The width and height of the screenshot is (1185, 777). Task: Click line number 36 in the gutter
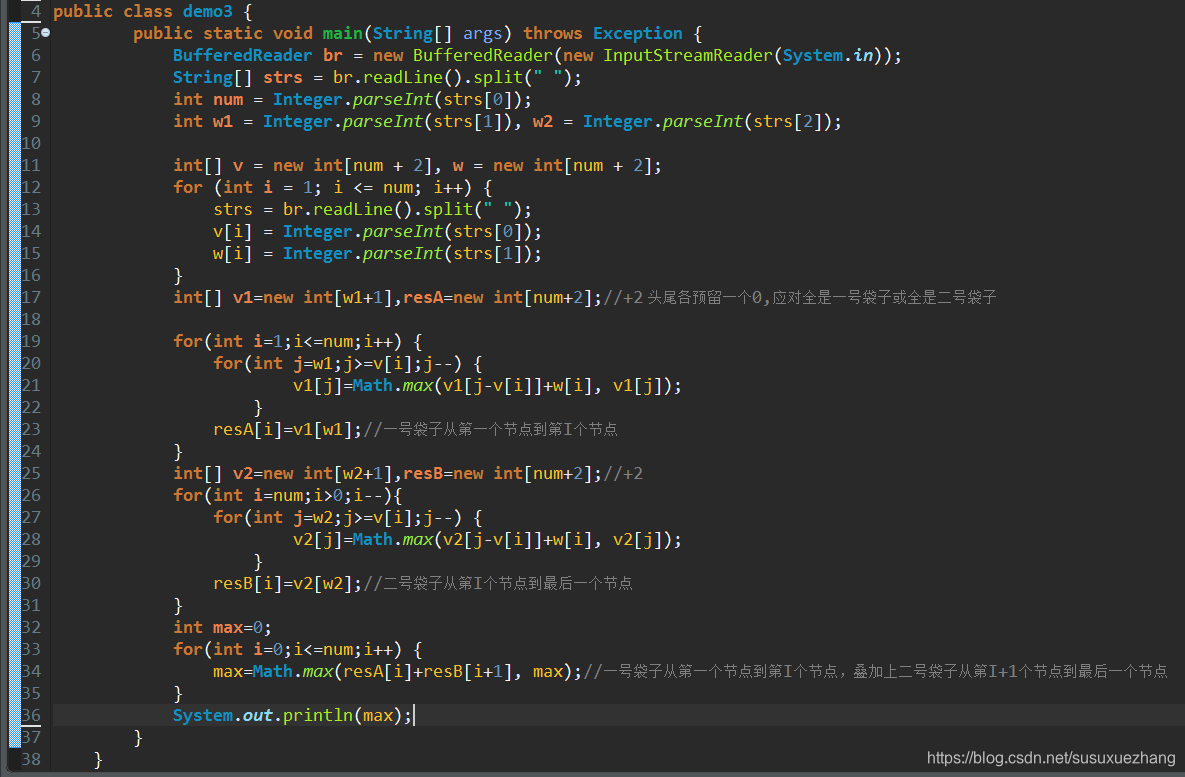pyautogui.click(x=30, y=715)
